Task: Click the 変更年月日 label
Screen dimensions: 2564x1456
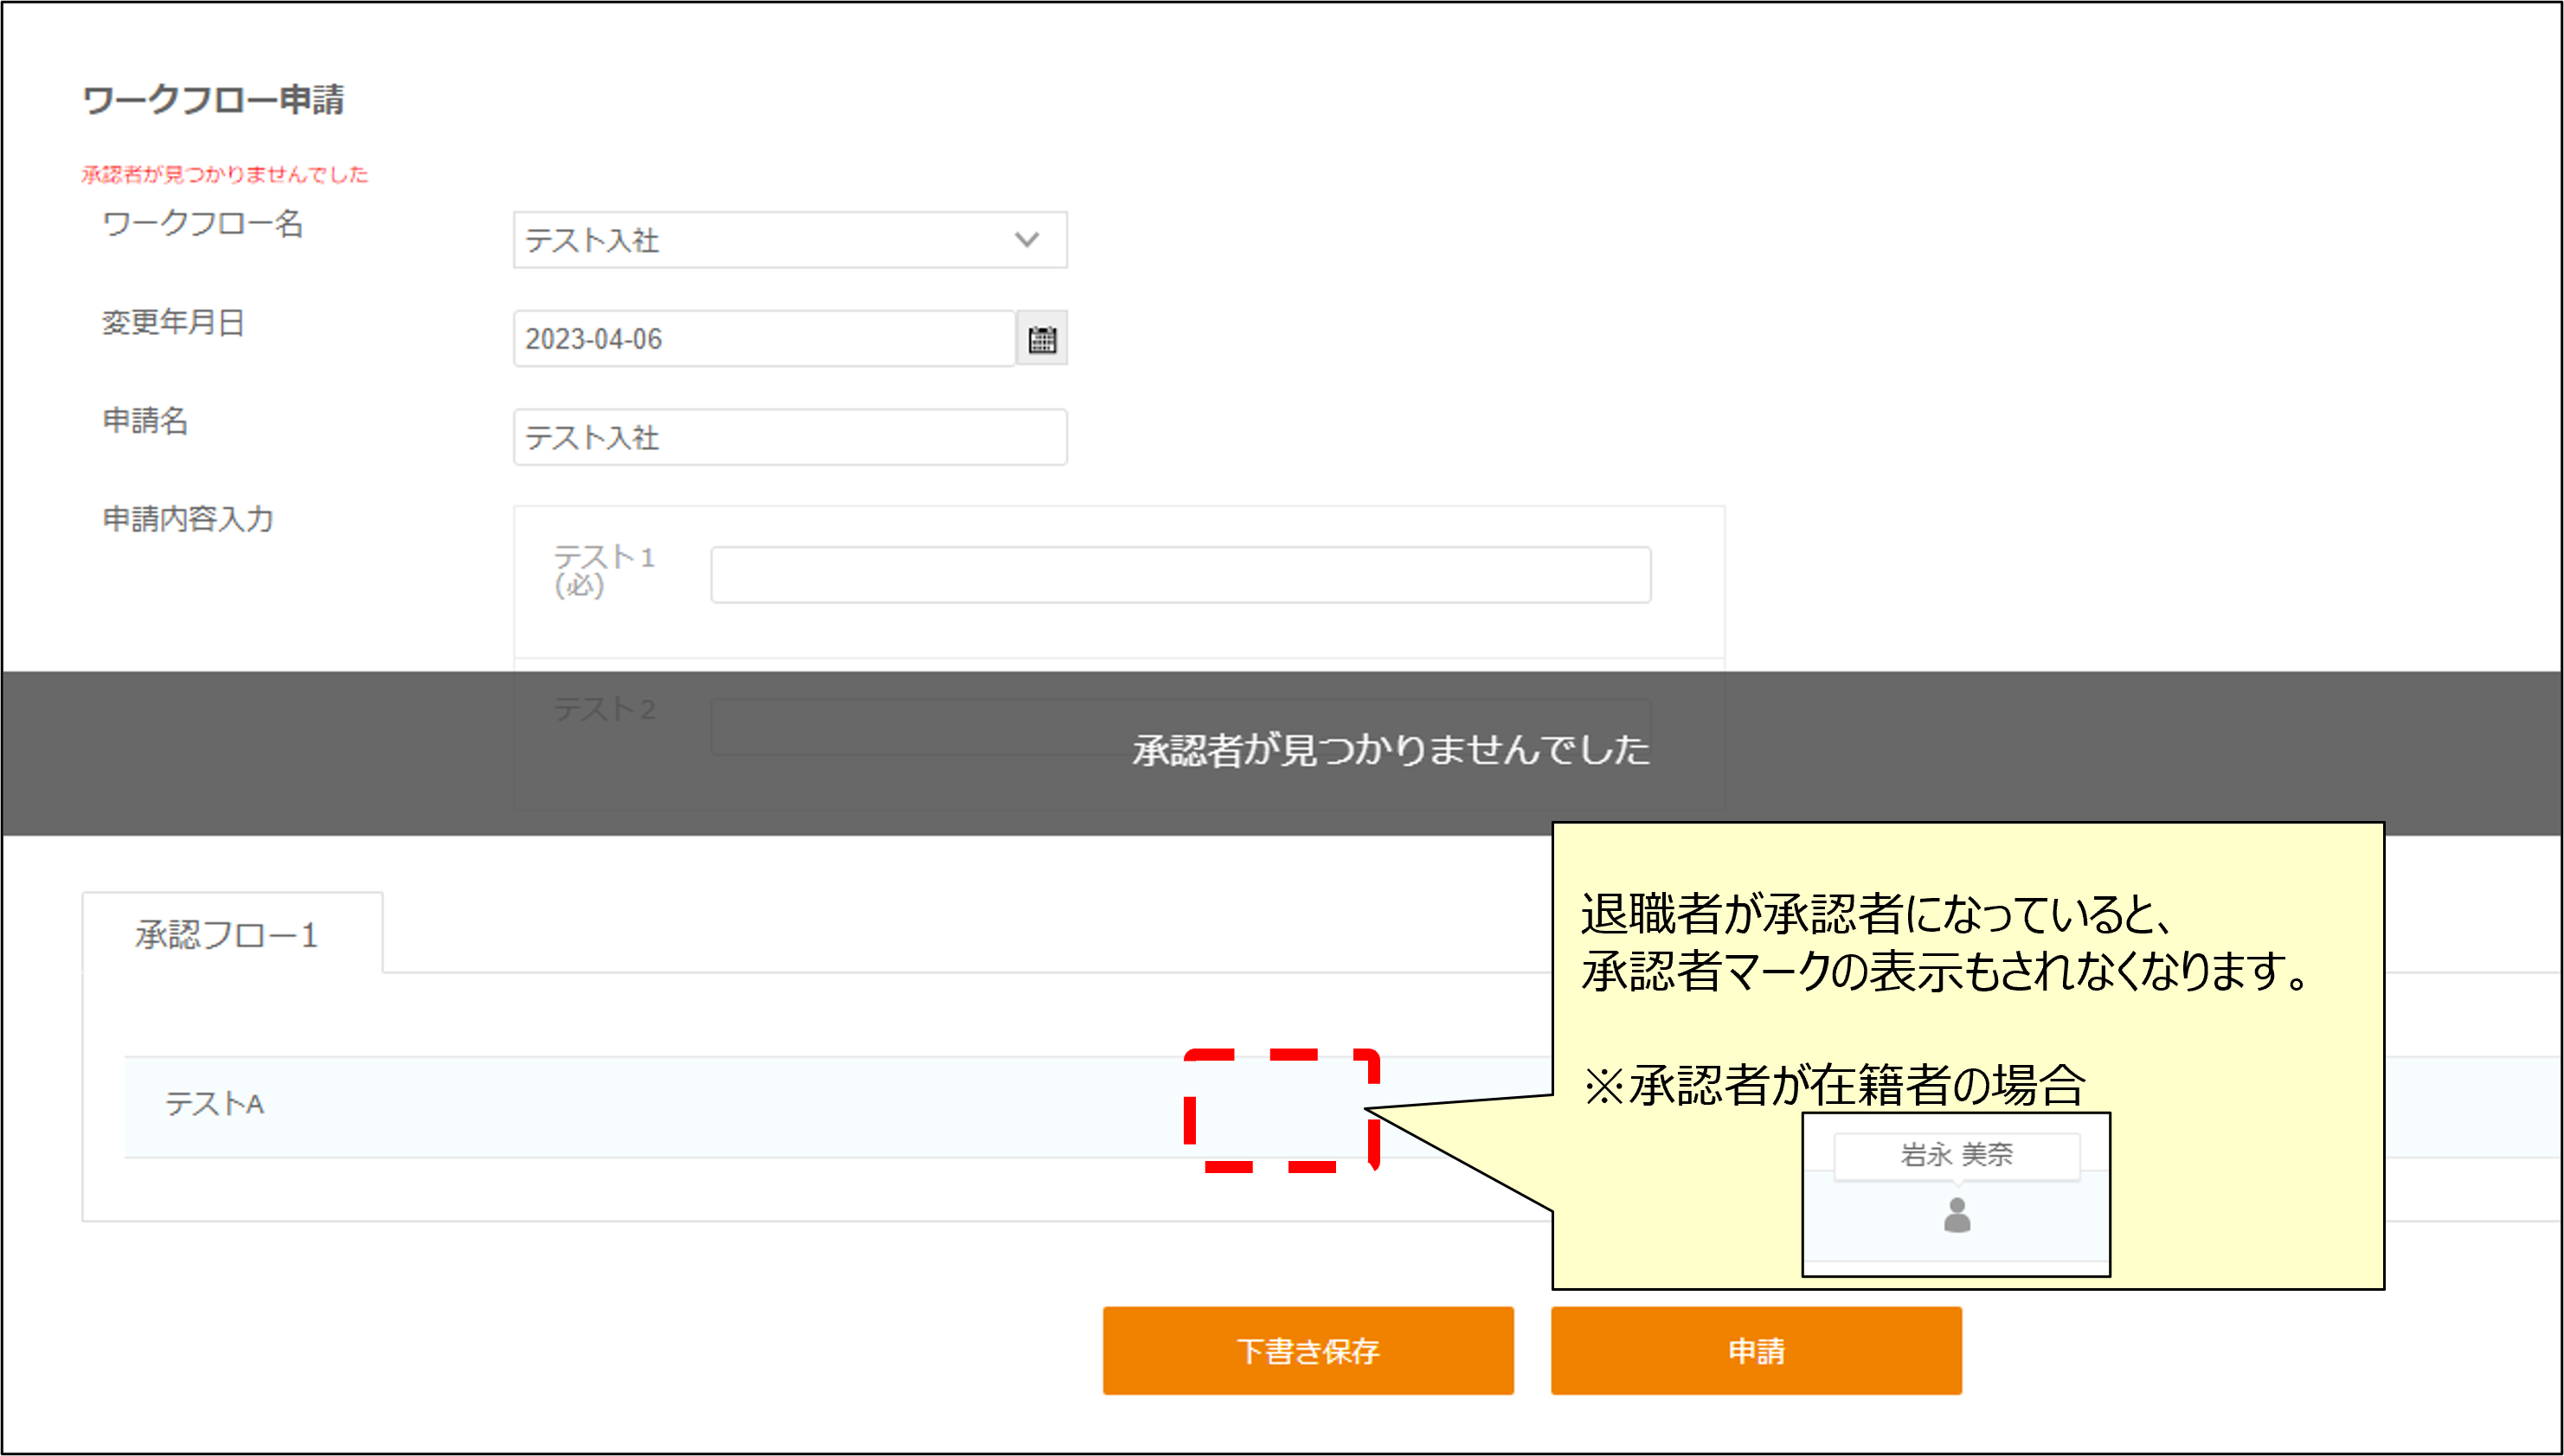Action: [174, 322]
